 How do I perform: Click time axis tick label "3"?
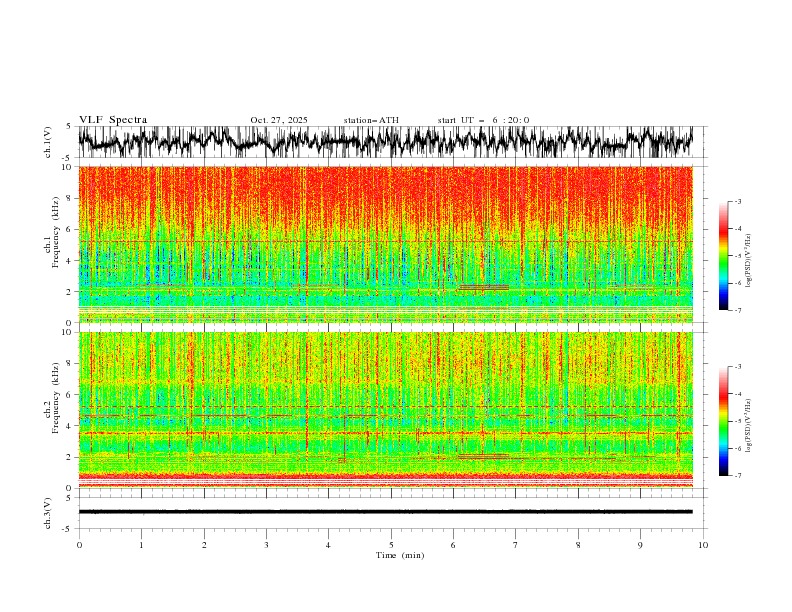pos(266,545)
